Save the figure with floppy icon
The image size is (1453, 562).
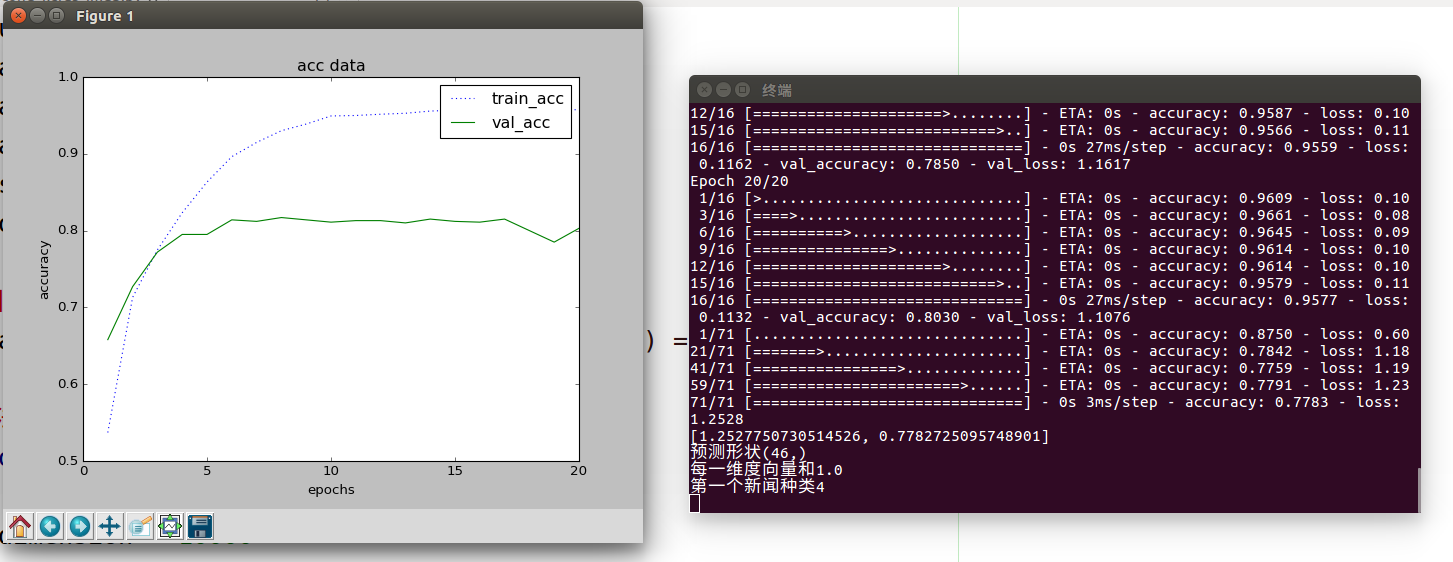[200, 526]
